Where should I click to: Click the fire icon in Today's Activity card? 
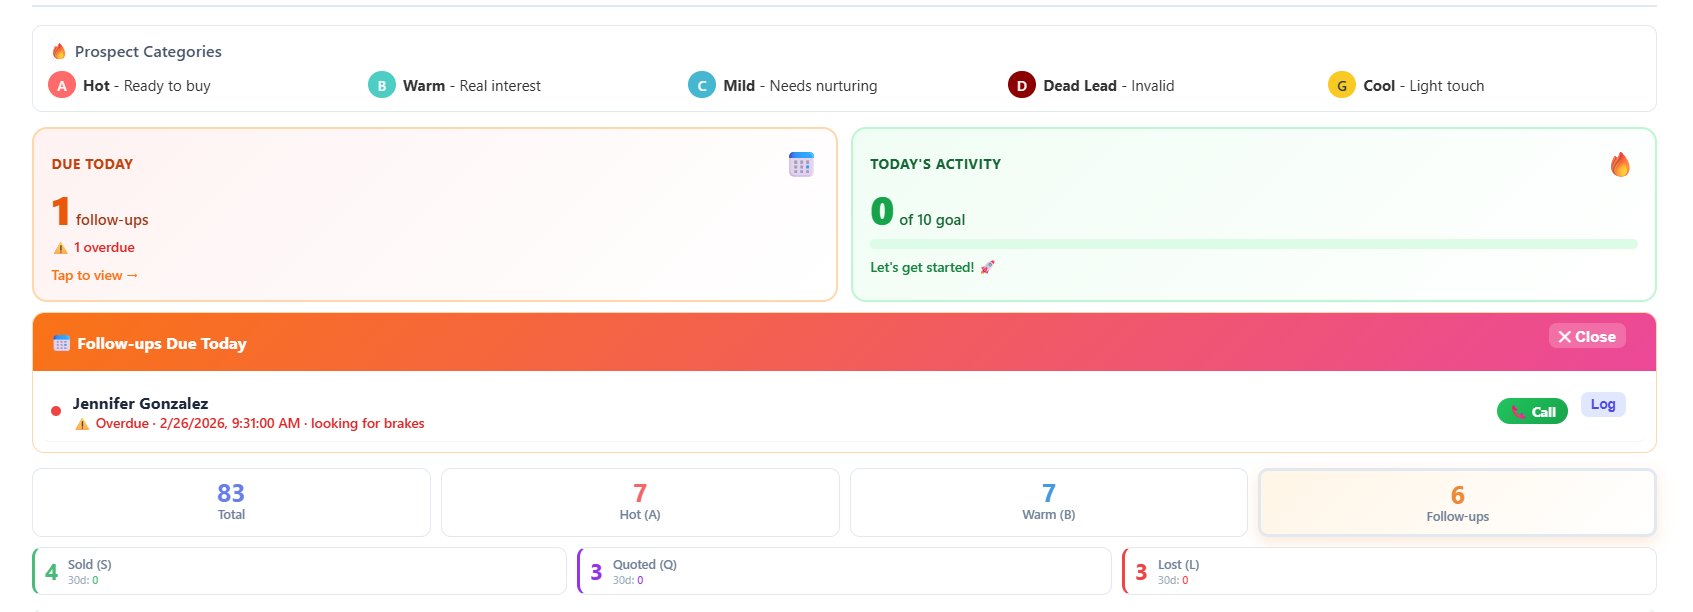1620,164
